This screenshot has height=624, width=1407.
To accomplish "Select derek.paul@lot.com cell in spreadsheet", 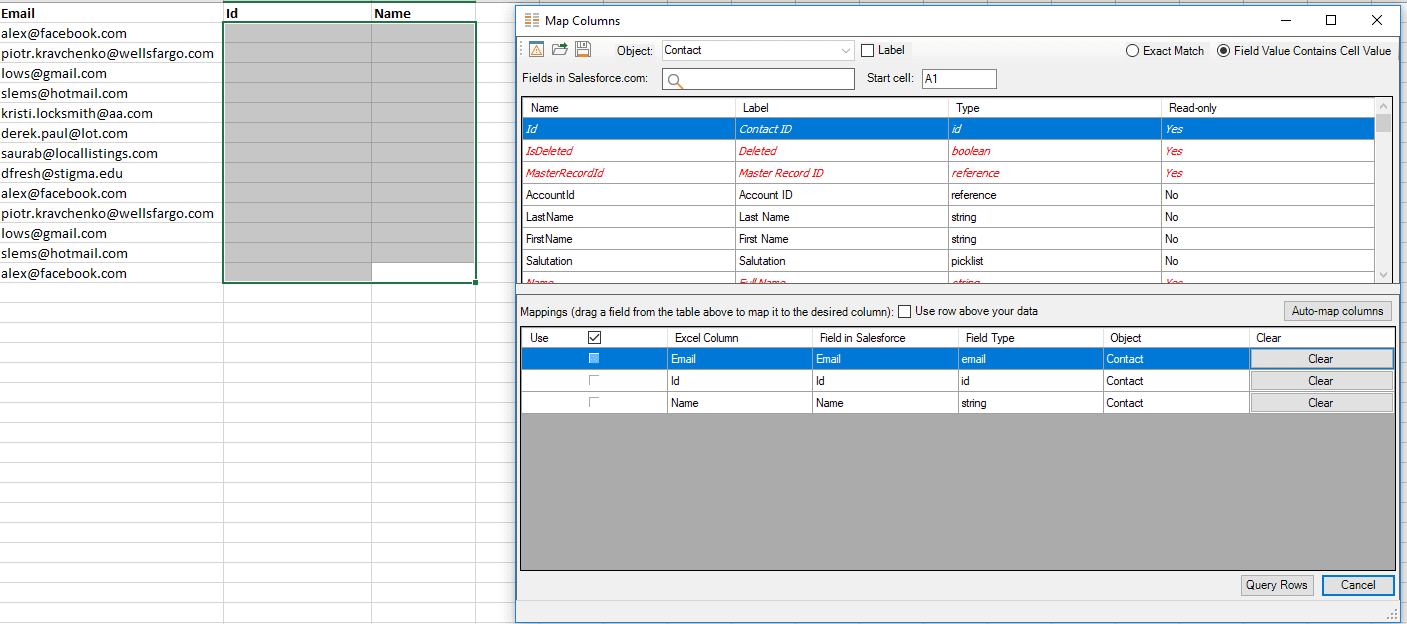I will (x=111, y=133).
